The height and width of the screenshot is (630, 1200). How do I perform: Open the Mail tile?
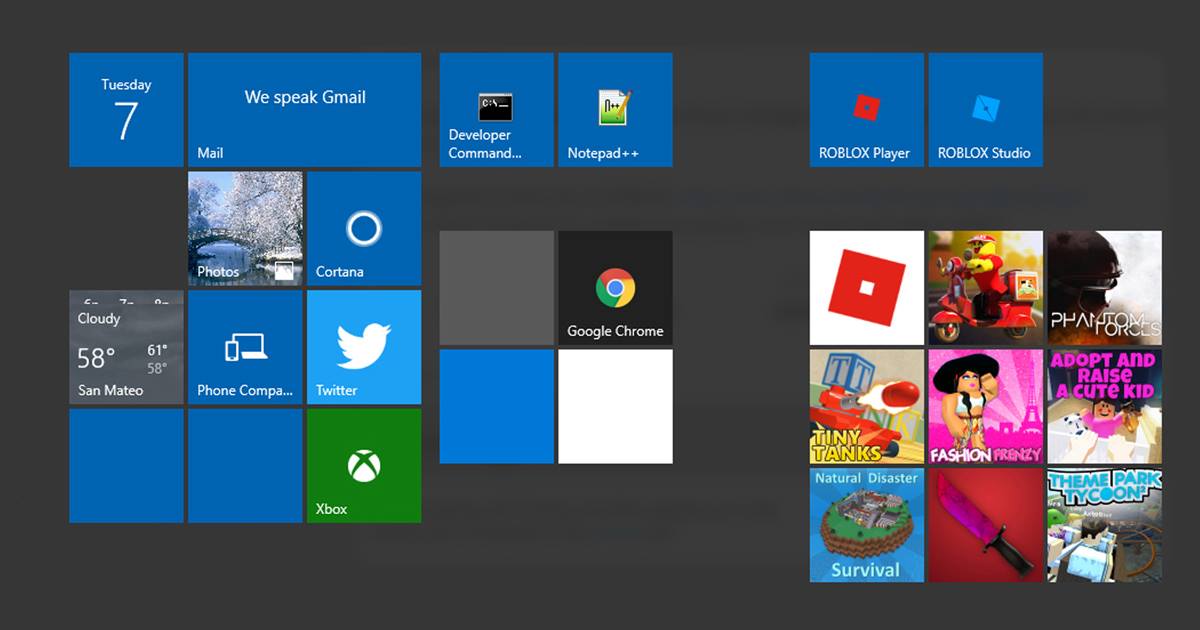[x=305, y=110]
